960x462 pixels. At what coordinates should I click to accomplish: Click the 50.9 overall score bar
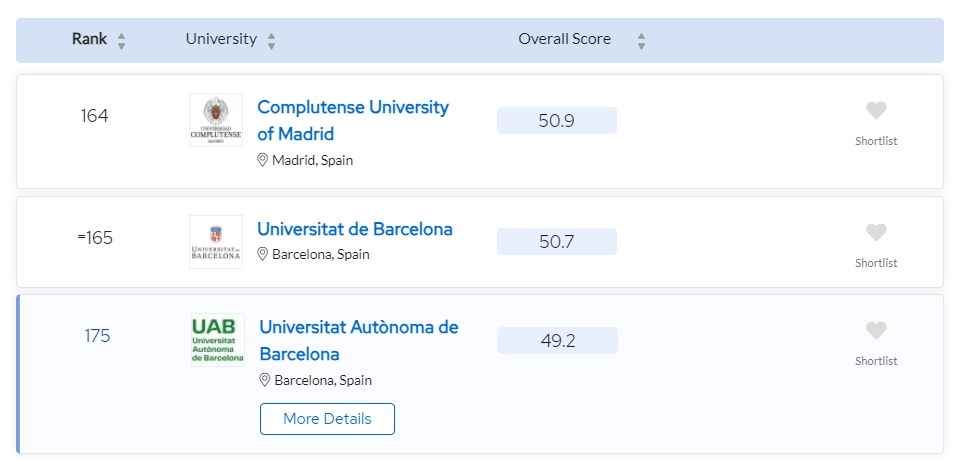coord(556,121)
